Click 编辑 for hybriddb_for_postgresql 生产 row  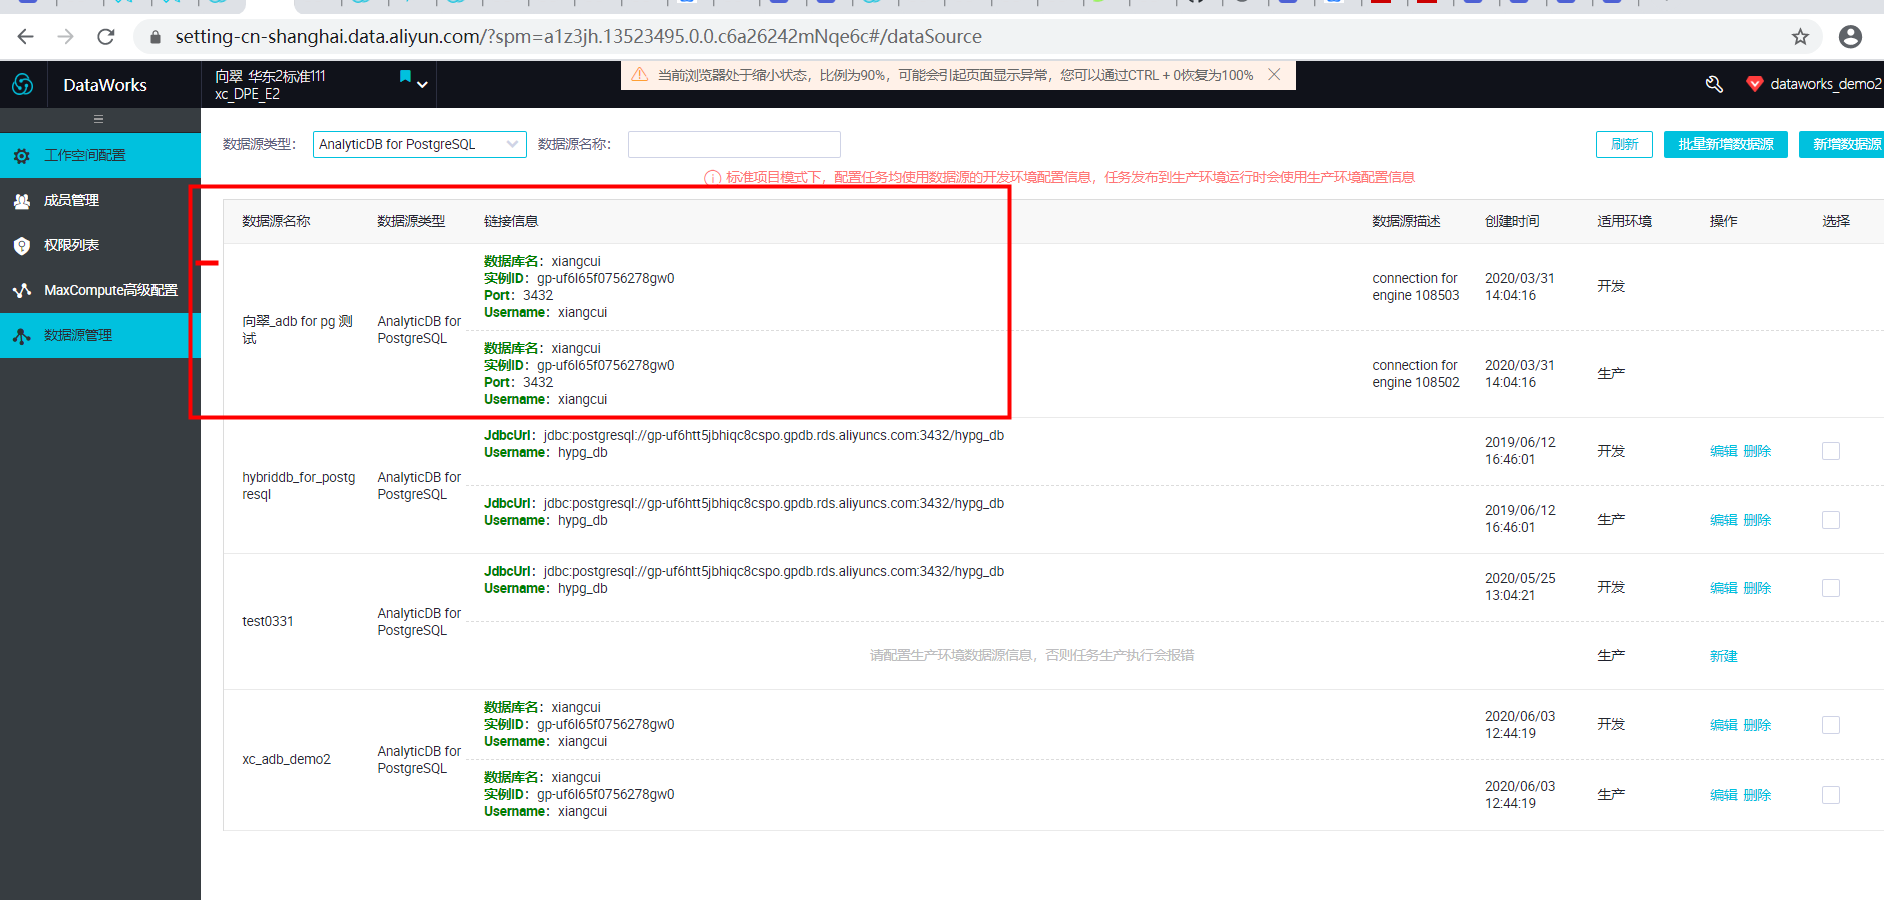click(x=1724, y=520)
